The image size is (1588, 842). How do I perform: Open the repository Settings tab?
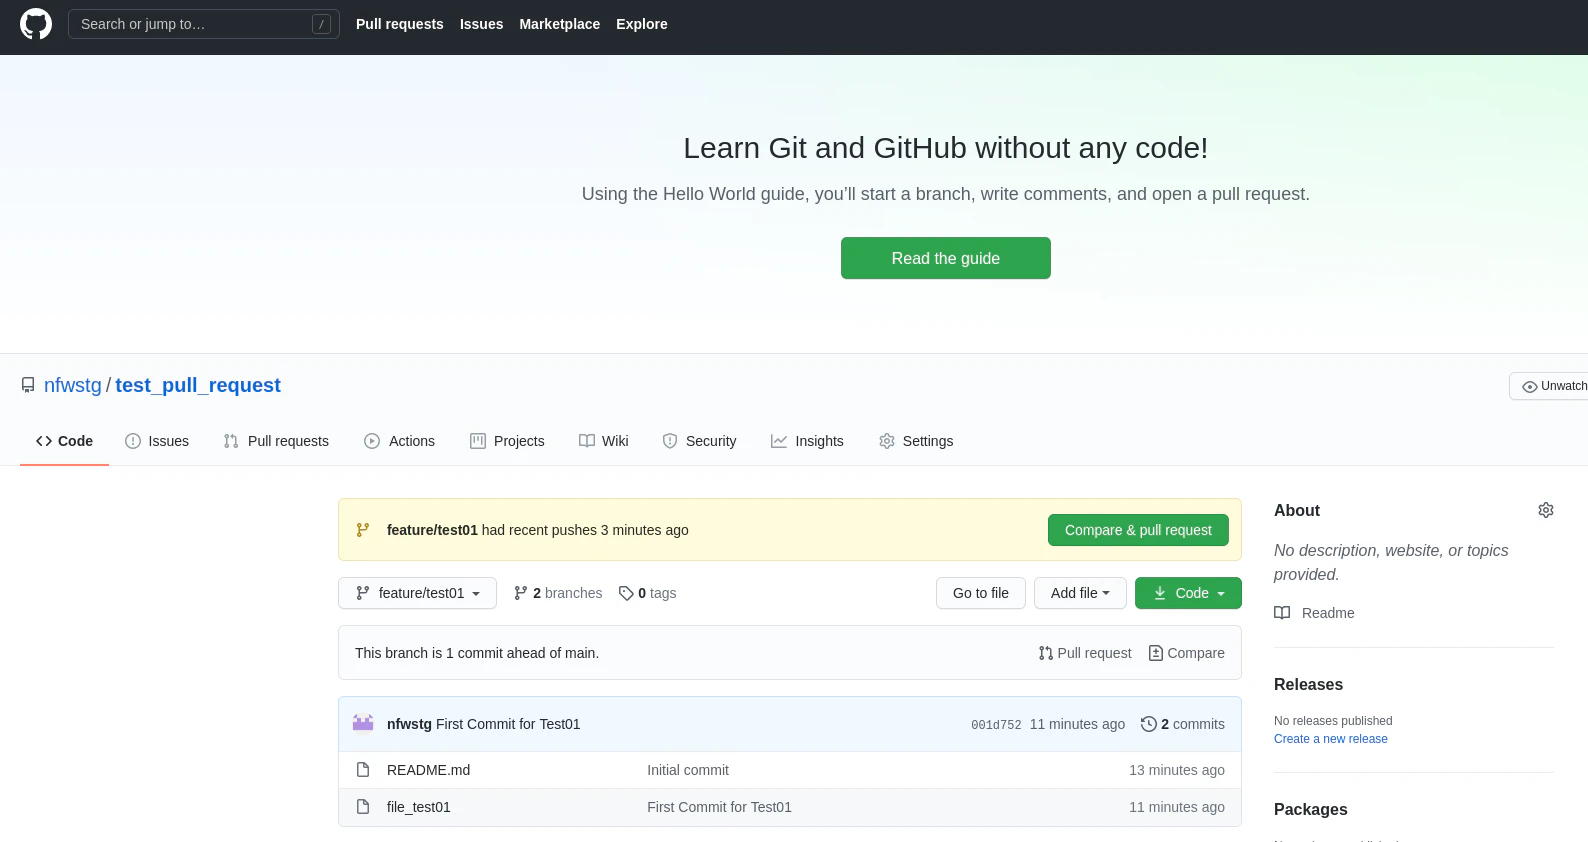click(916, 441)
